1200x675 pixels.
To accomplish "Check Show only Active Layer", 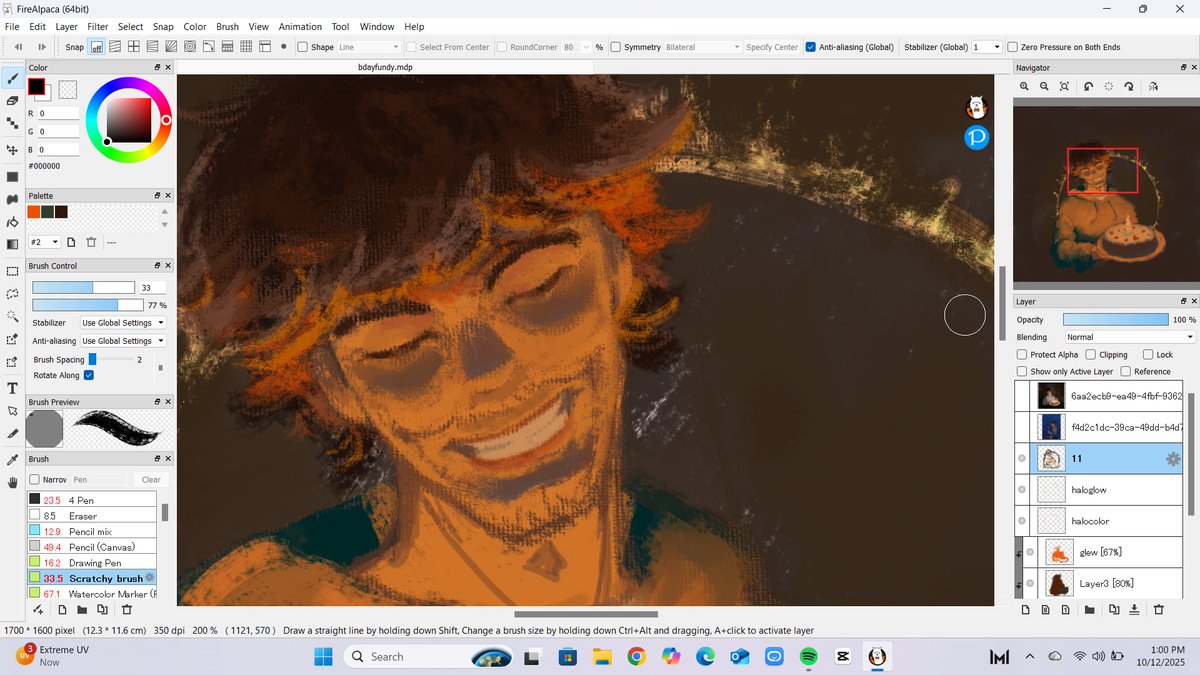I will click(x=1021, y=371).
